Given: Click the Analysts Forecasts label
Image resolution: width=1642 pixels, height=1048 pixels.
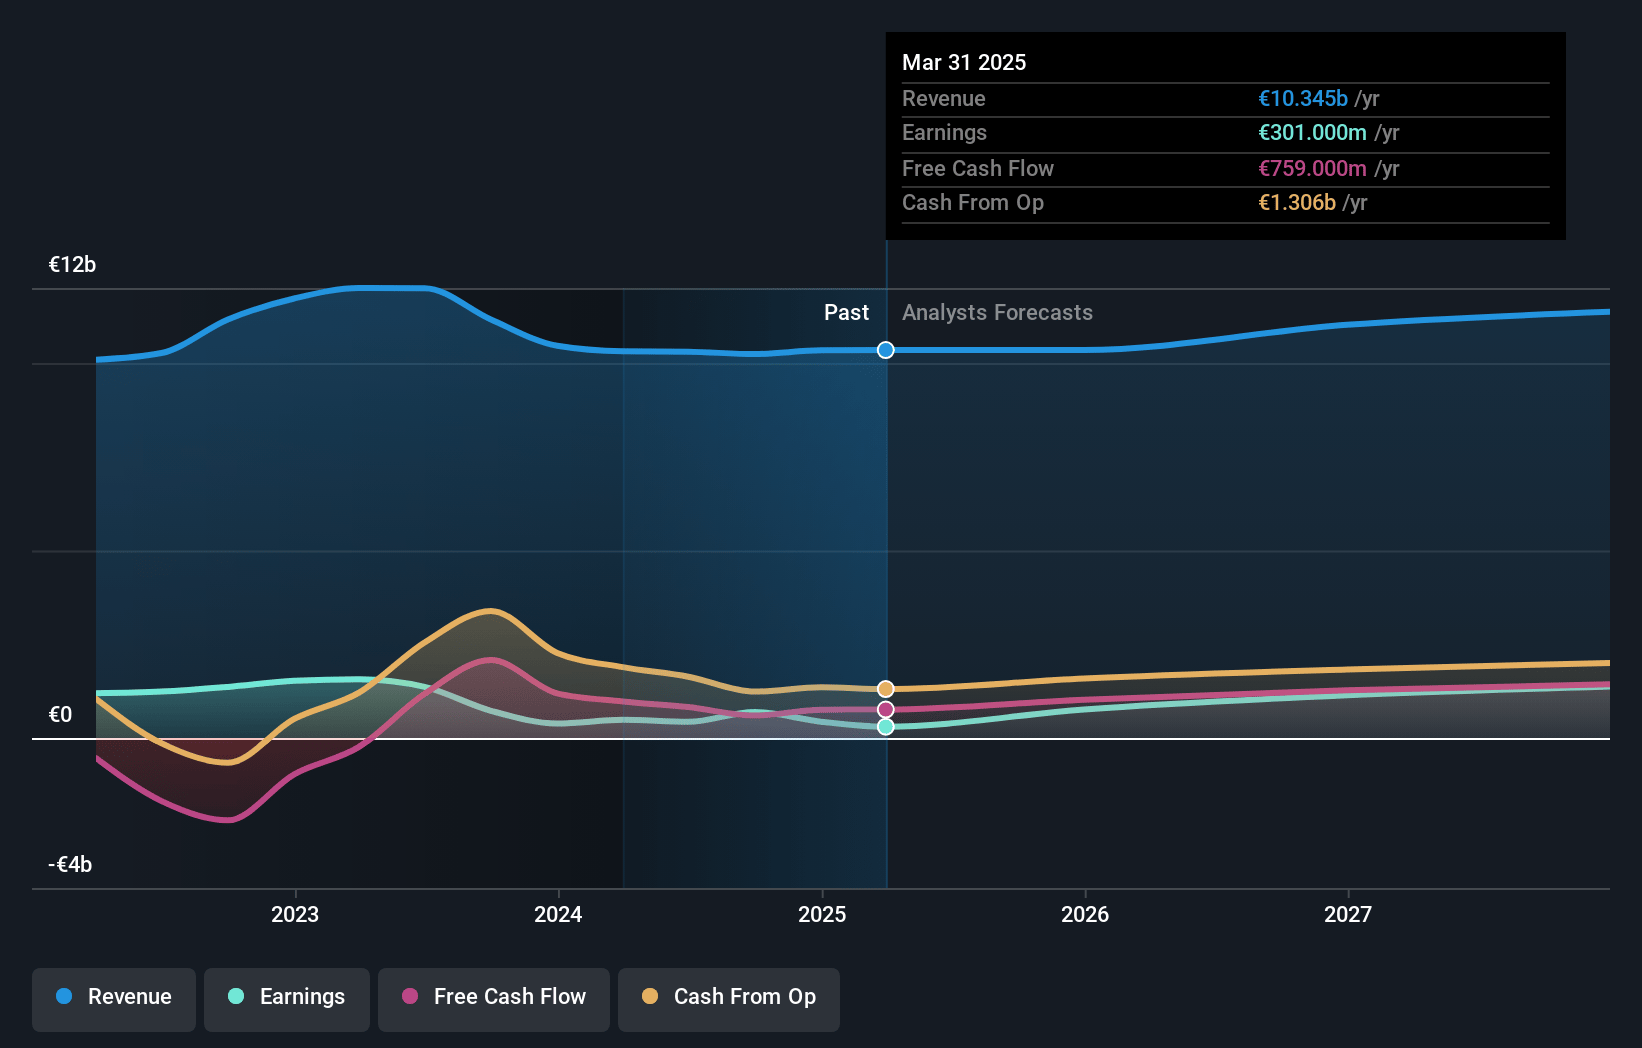Looking at the screenshot, I should (997, 313).
